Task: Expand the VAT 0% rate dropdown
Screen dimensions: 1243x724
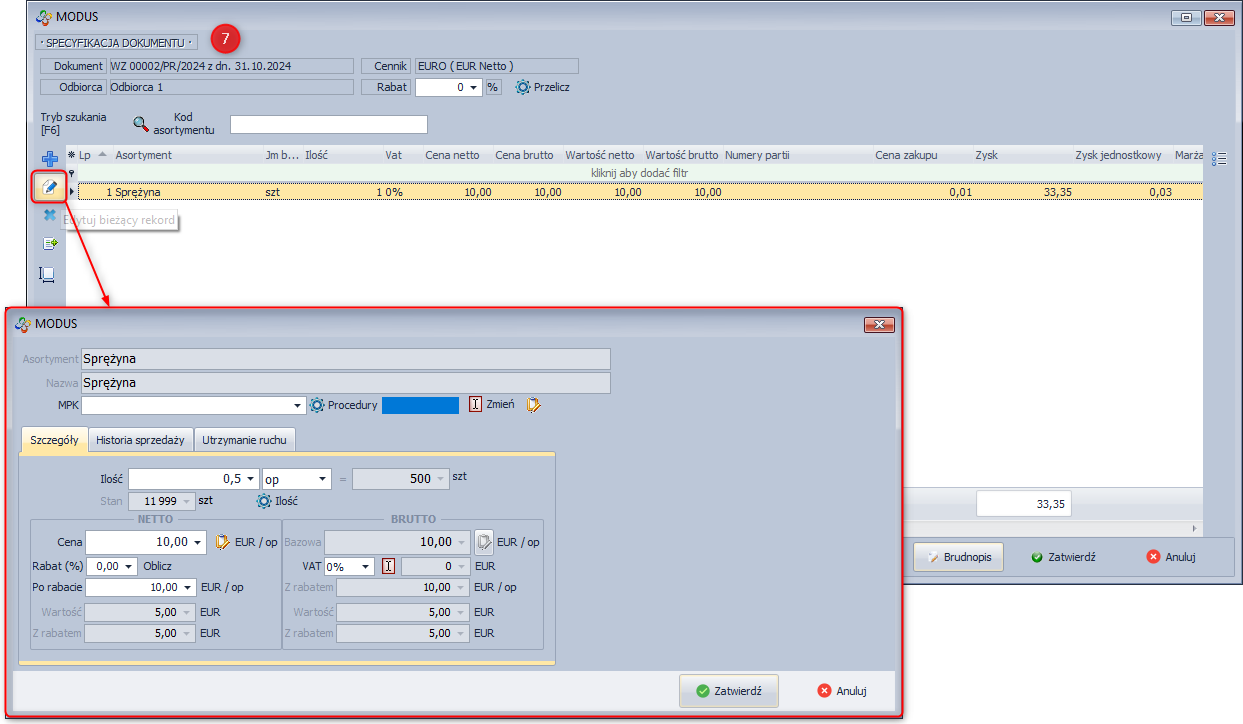Action: [x=366, y=567]
